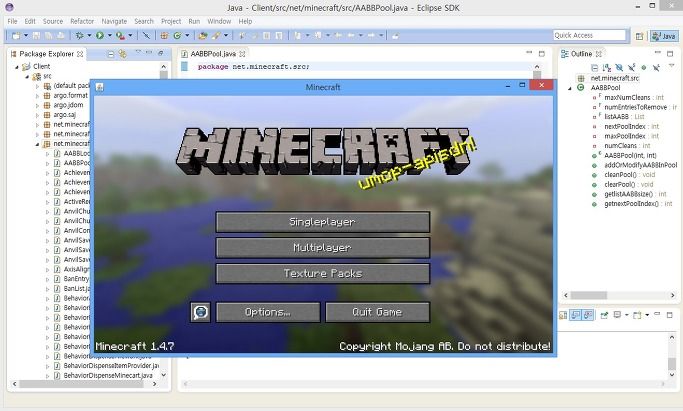Click the Debug bug icon in toolbar

(79, 36)
